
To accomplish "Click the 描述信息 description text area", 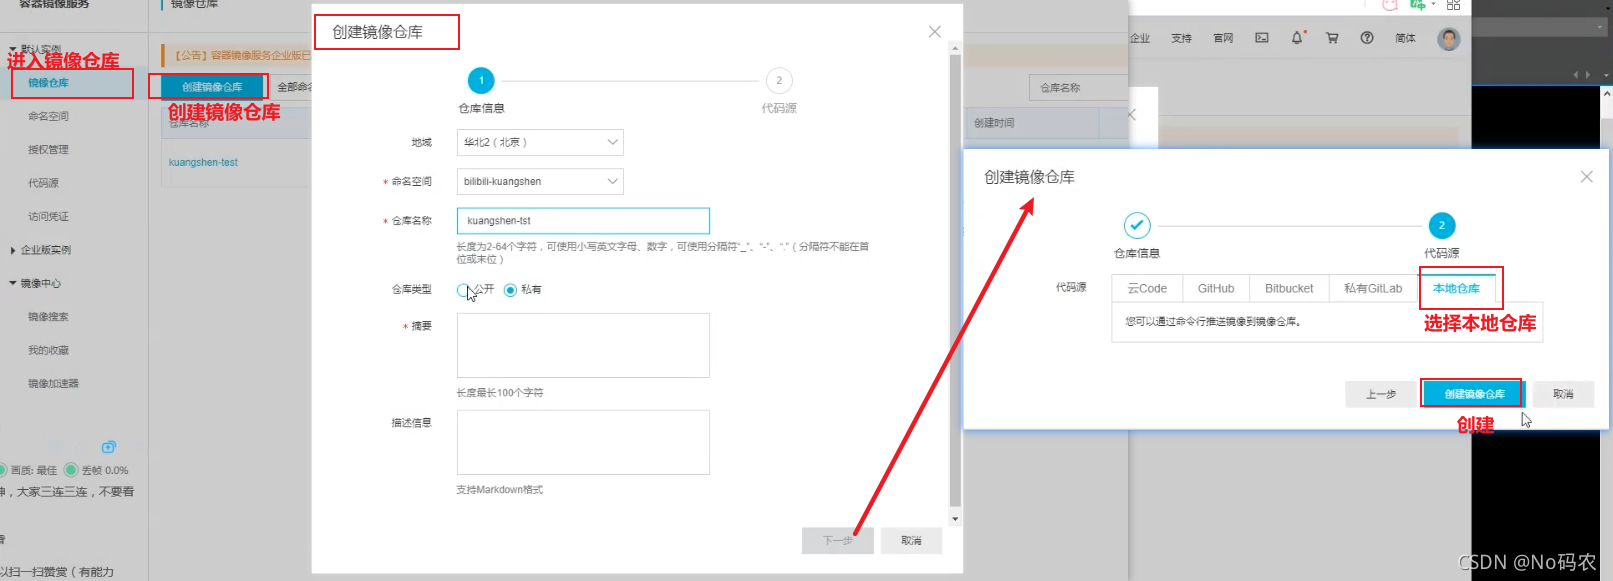I will pos(583,442).
